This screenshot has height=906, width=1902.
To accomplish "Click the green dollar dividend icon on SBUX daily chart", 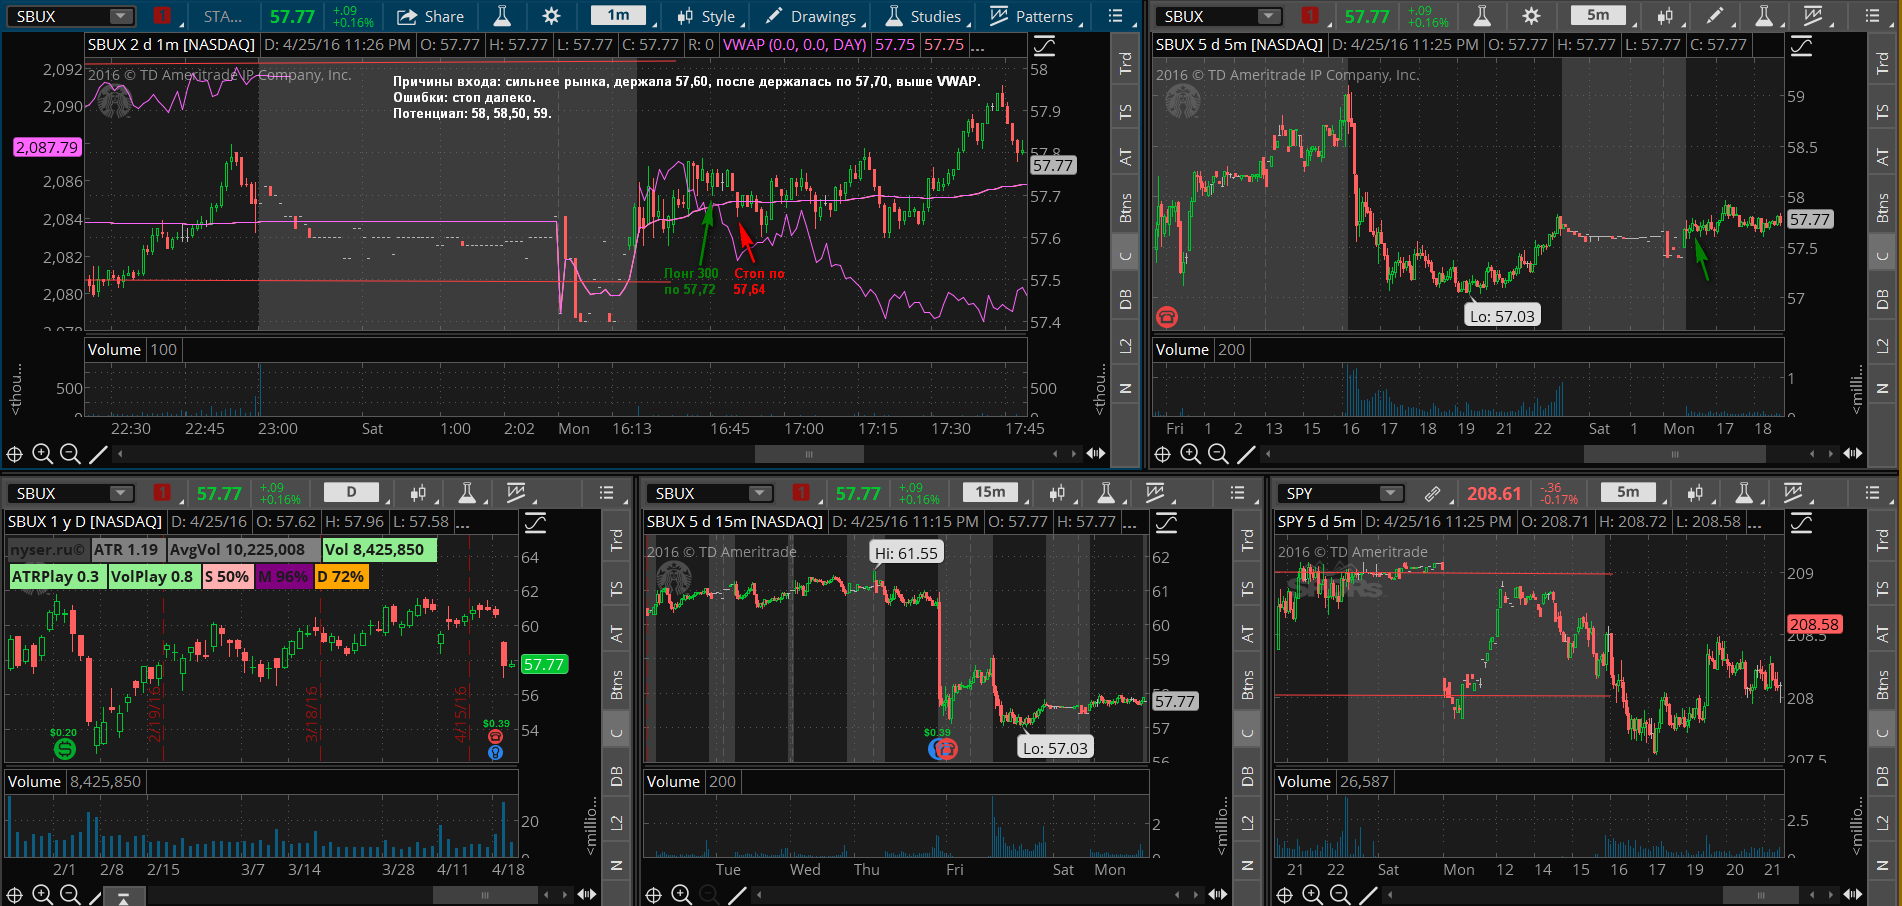I will [x=64, y=748].
